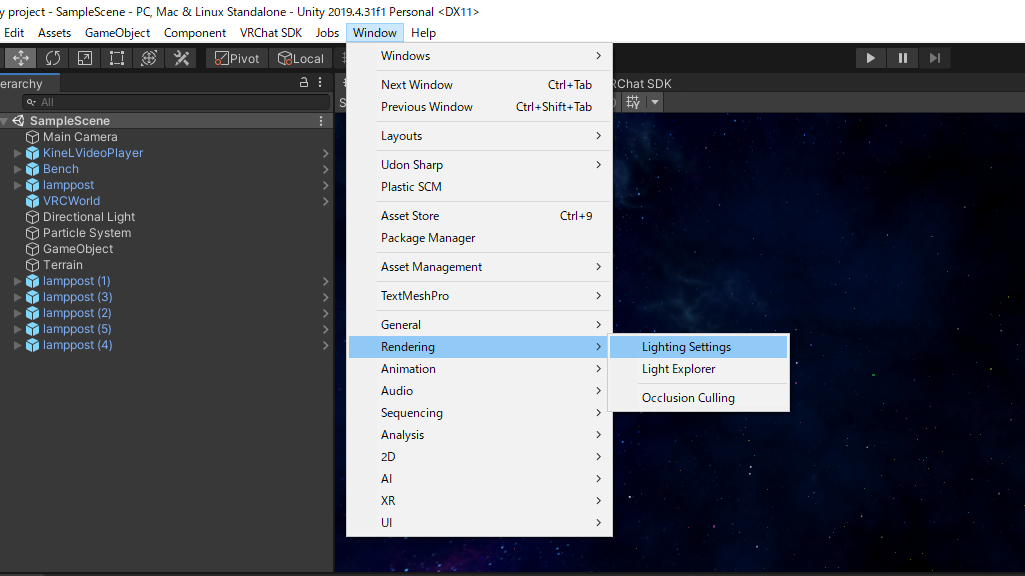Select the Rotate tool
Viewport: 1025px width, 576px height.
(x=52, y=58)
